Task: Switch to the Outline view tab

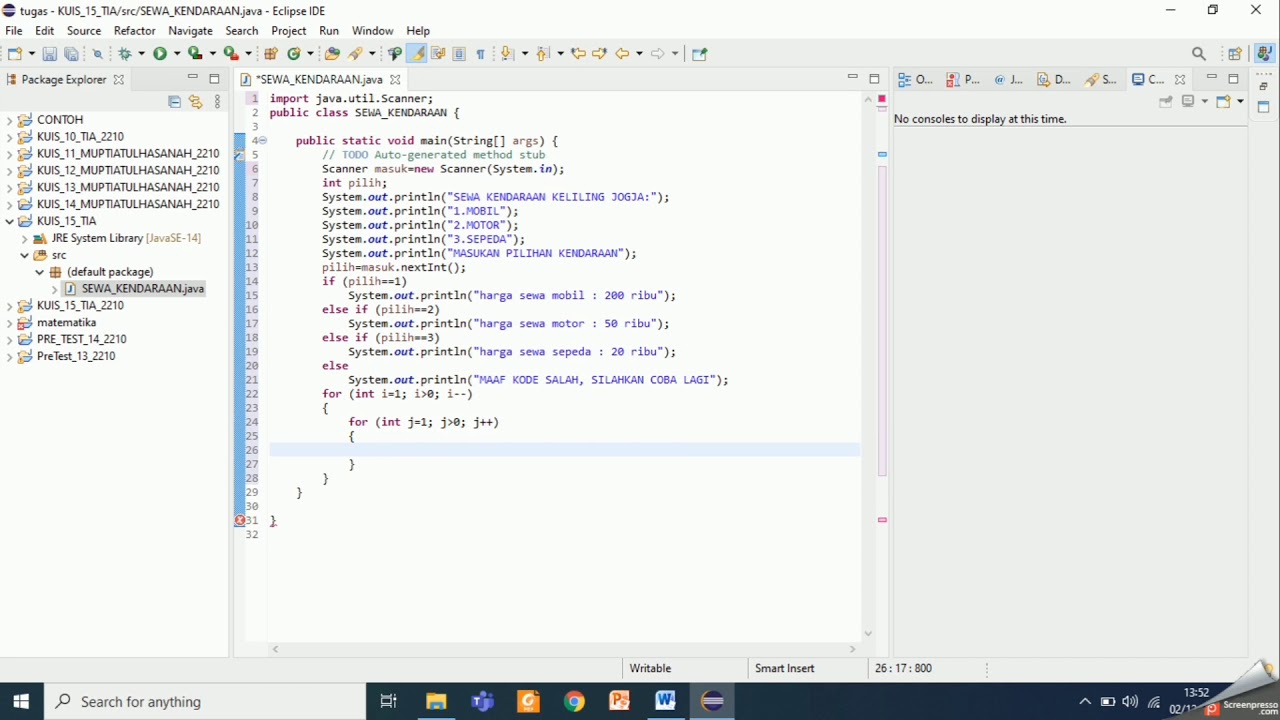Action: [916, 79]
